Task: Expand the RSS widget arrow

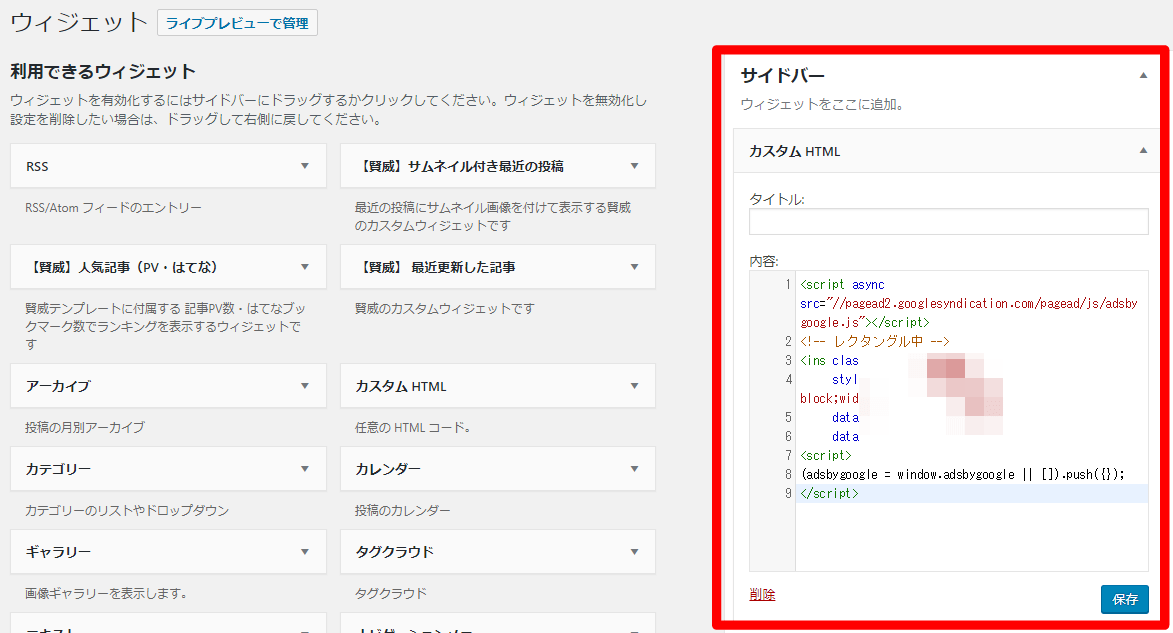Action: pyautogui.click(x=304, y=166)
